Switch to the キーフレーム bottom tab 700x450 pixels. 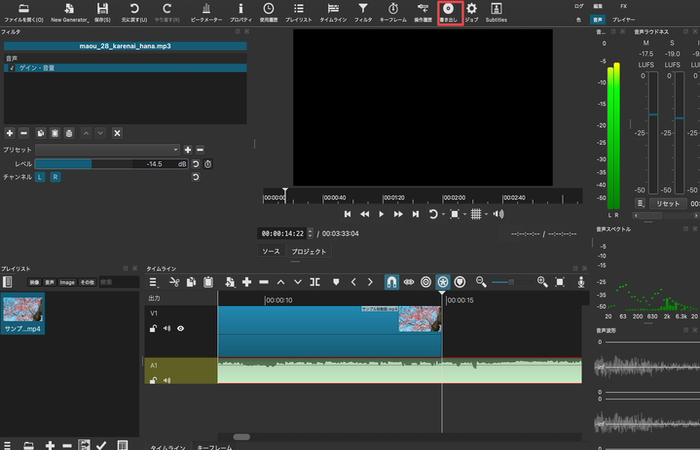pos(215,446)
